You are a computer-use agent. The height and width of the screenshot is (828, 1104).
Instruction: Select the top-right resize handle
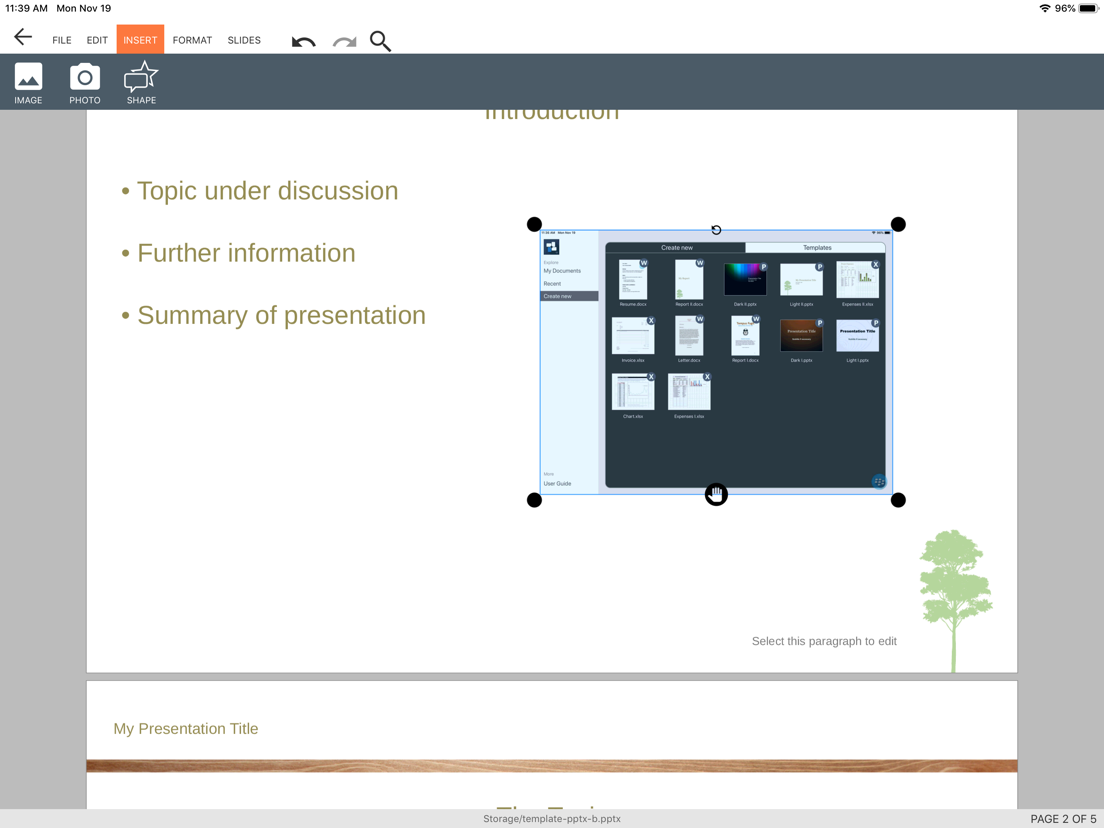pyautogui.click(x=898, y=224)
